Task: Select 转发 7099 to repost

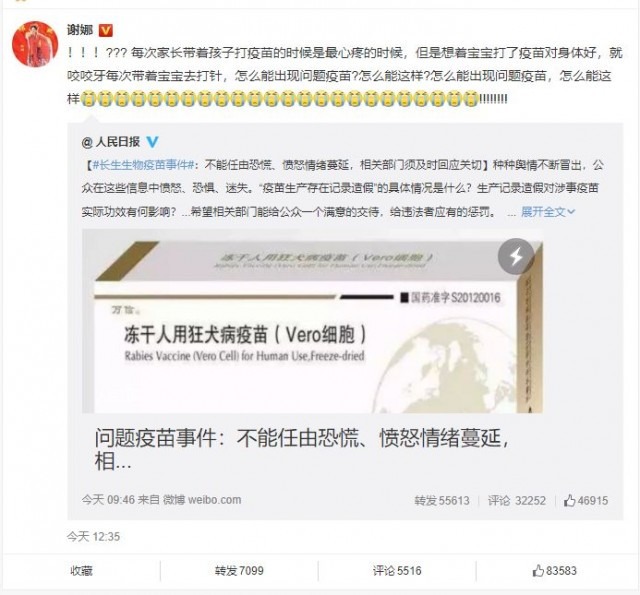Action: [239, 571]
